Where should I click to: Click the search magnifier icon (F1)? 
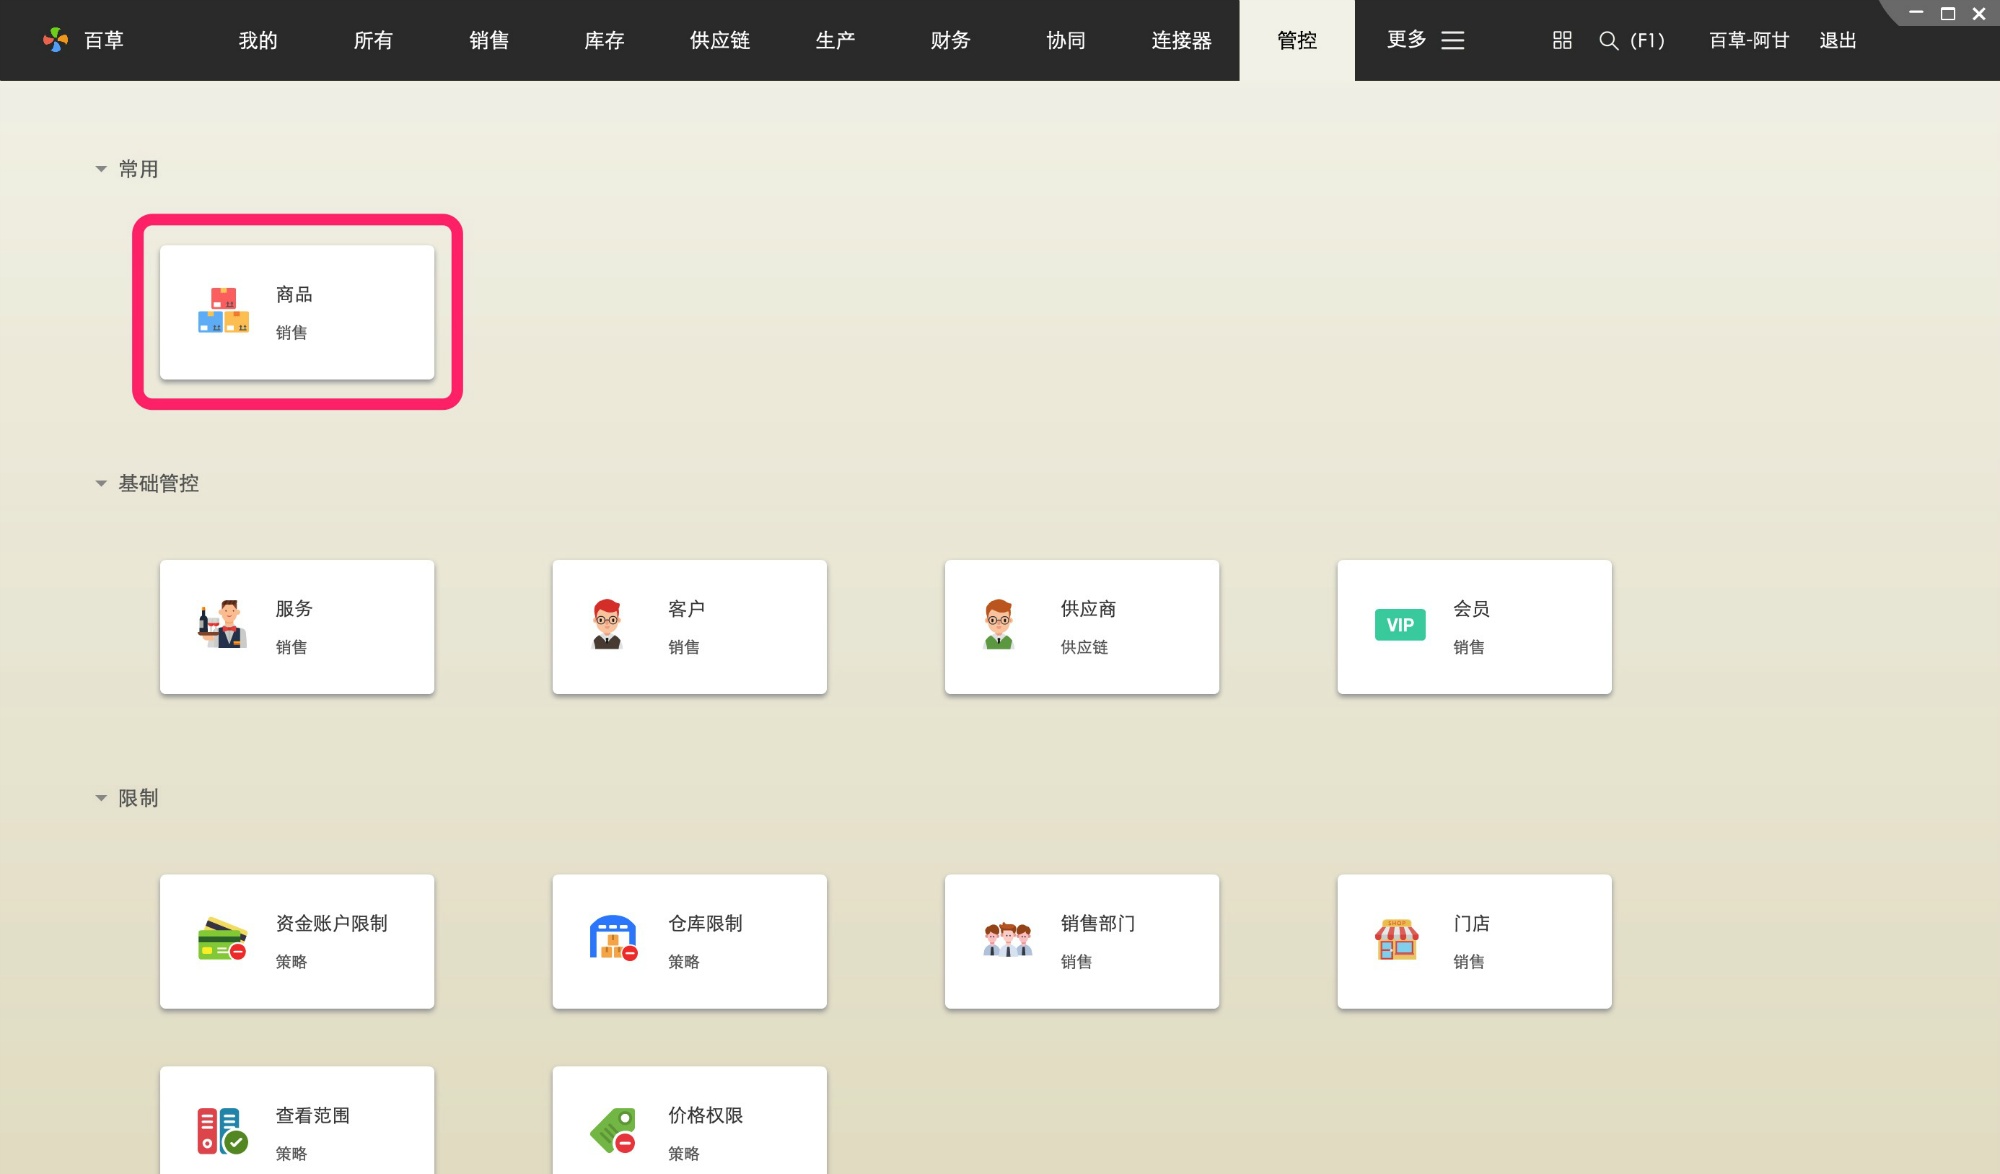[1609, 40]
